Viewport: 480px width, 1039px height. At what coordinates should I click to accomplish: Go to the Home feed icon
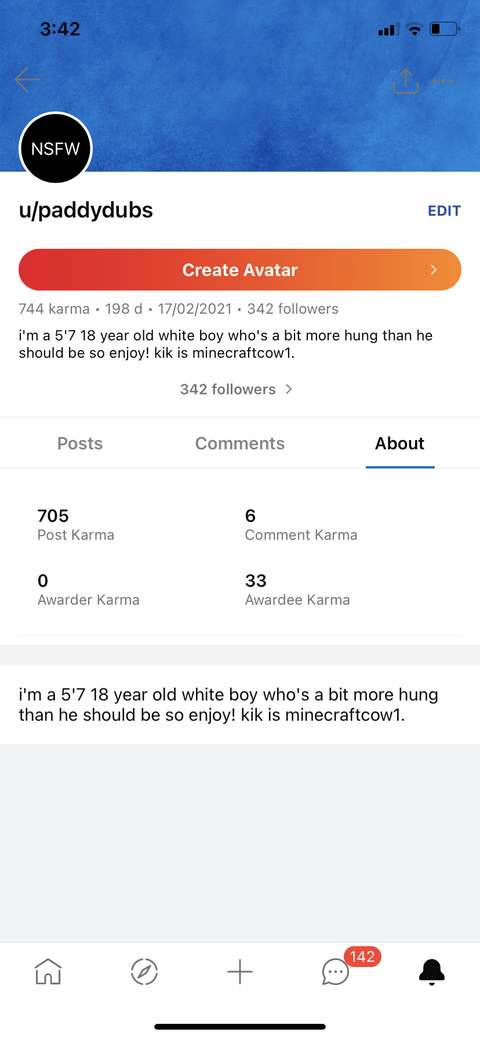click(x=48, y=972)
